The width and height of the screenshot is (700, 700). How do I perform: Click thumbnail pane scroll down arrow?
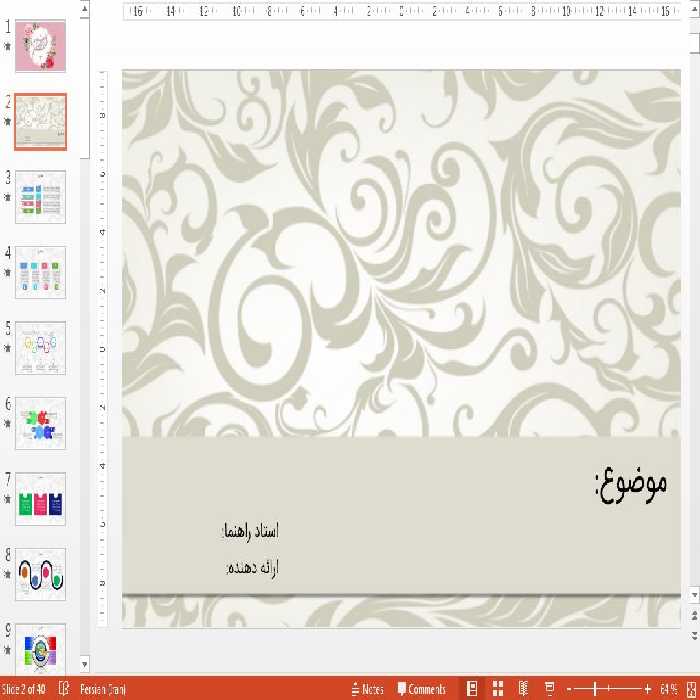(85, 664)
